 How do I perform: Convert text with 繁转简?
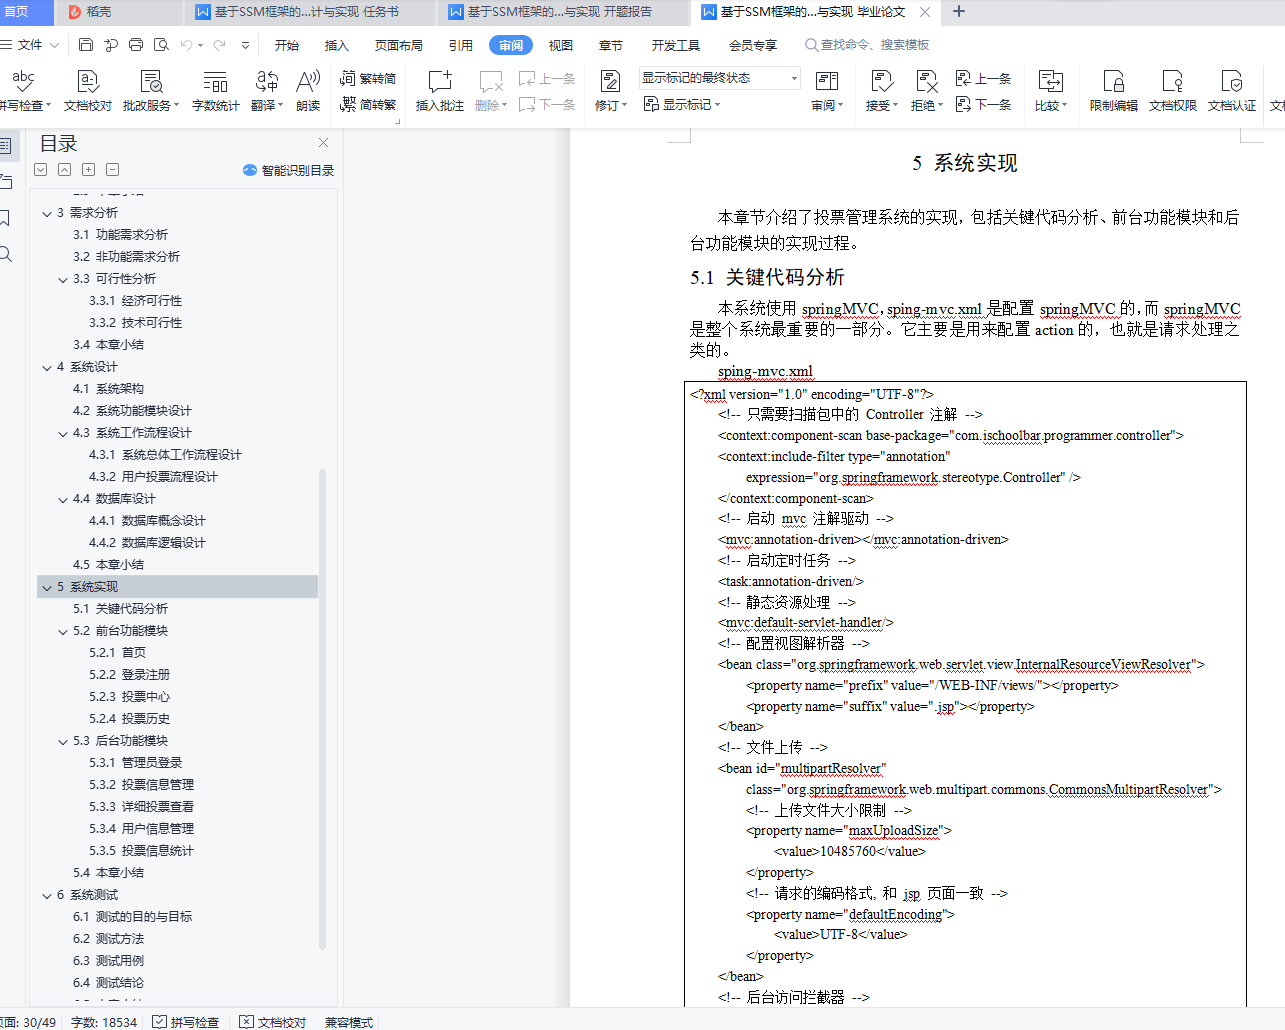click(368, 78)
